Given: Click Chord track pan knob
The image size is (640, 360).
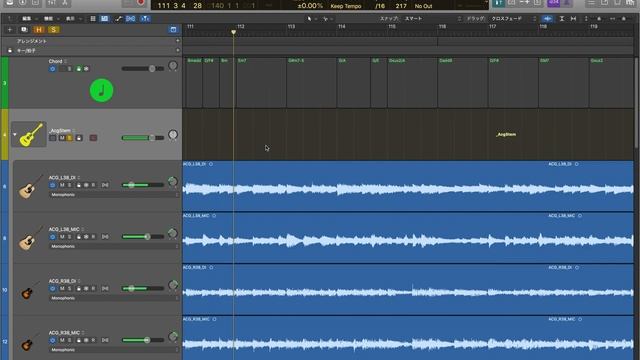Looking at the screenshot, I should pyautogui.click(x=173, y=66).
